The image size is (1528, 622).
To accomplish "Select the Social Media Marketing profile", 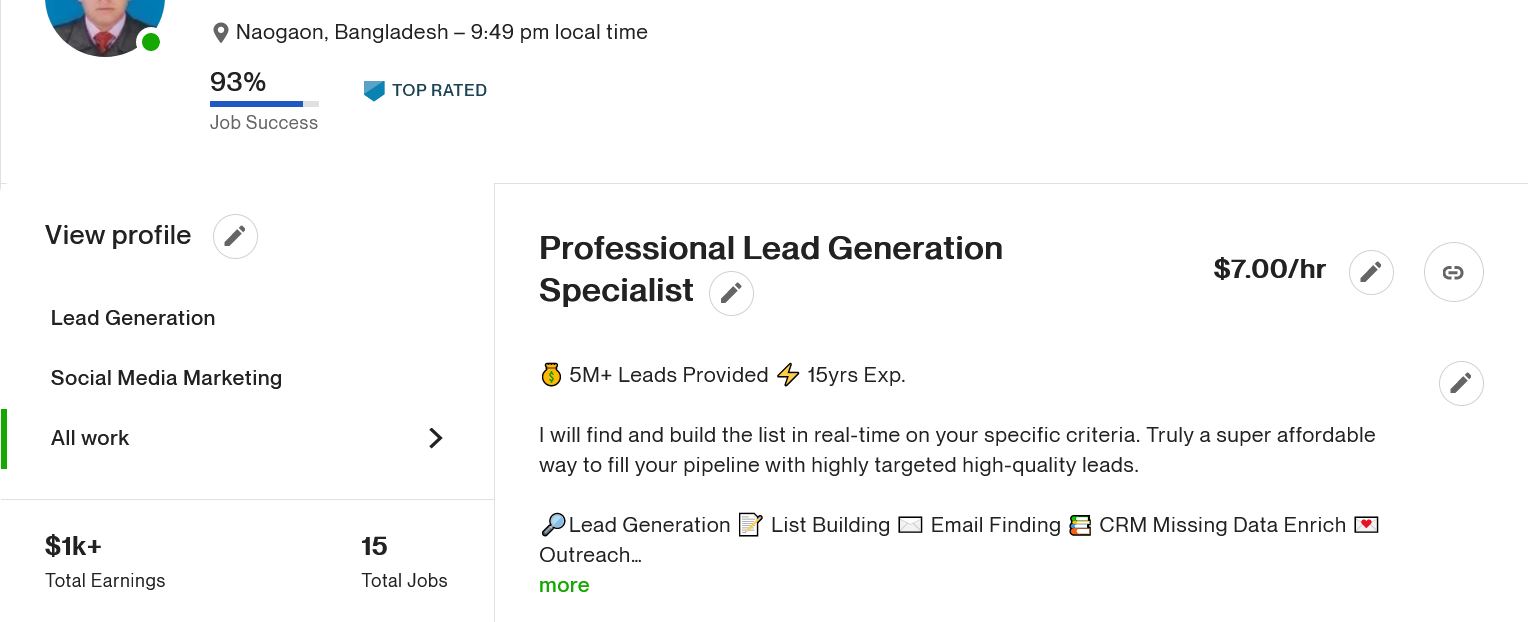I will coord(166,378).
